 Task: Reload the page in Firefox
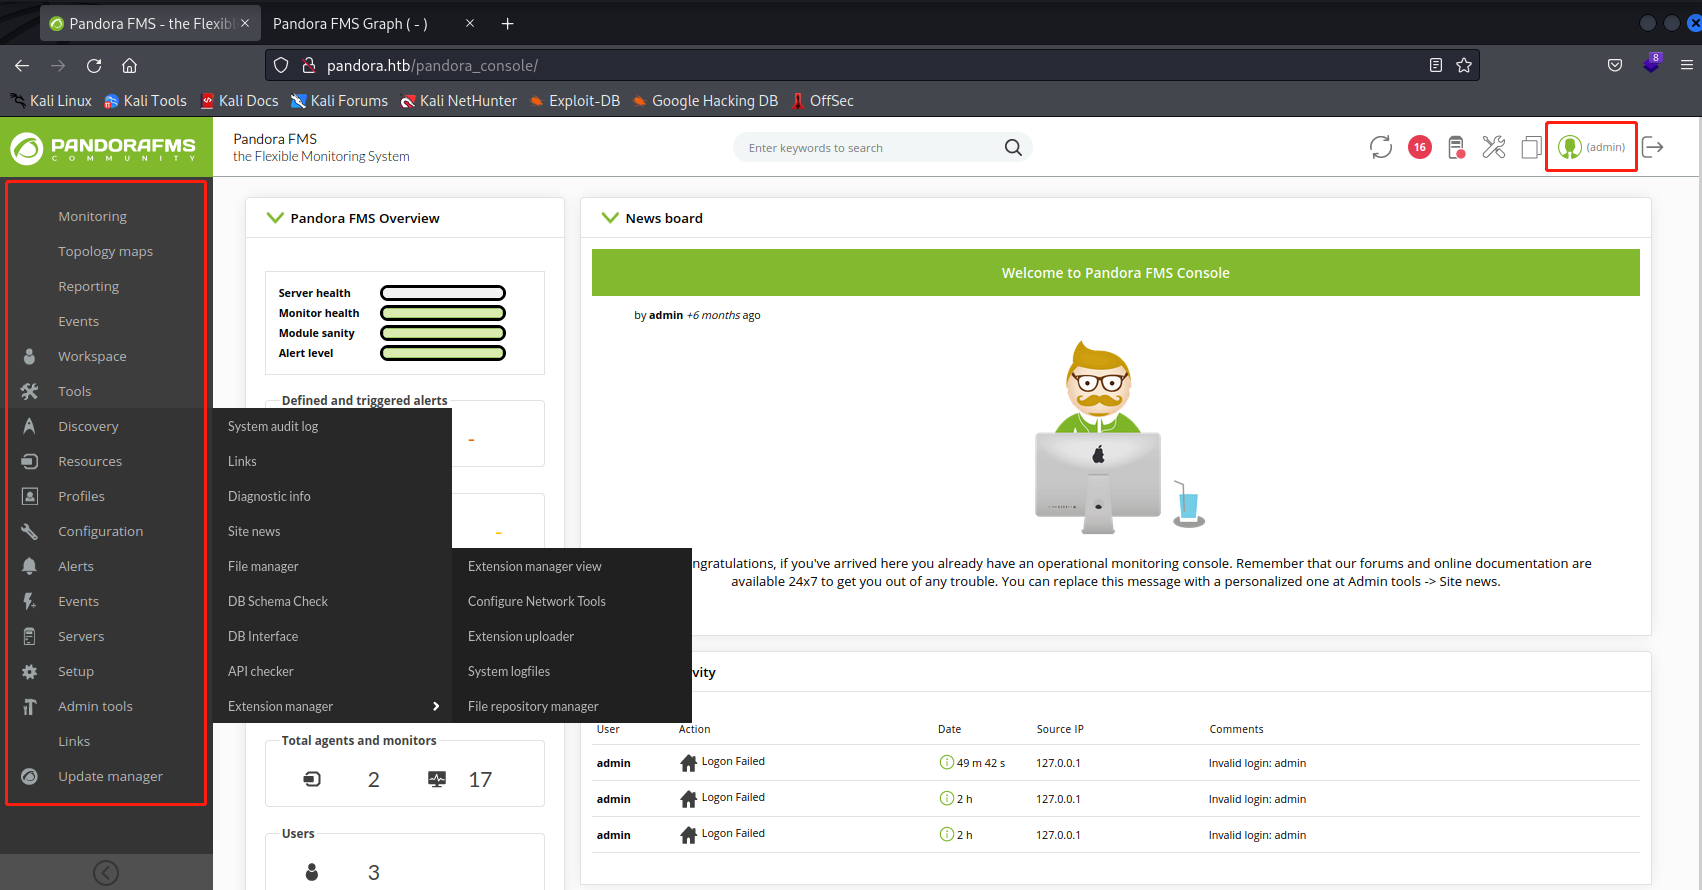click(x=94, y=65)
